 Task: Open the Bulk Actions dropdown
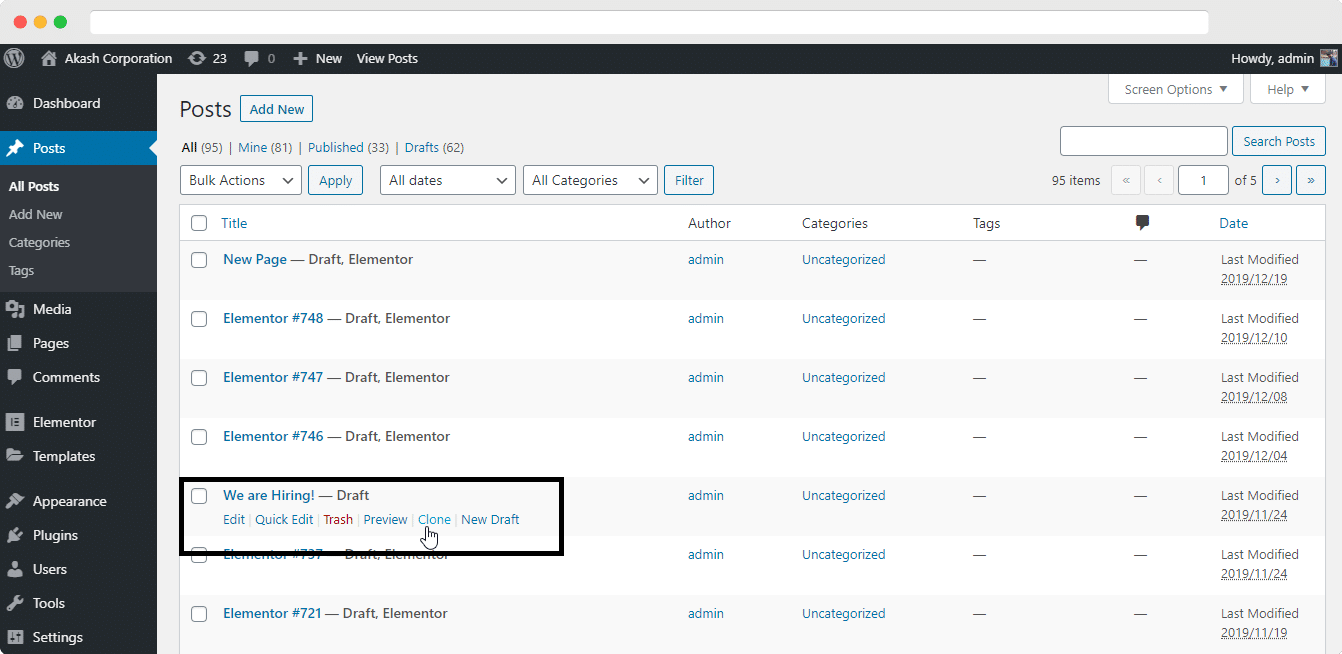[x=240, y=180]
